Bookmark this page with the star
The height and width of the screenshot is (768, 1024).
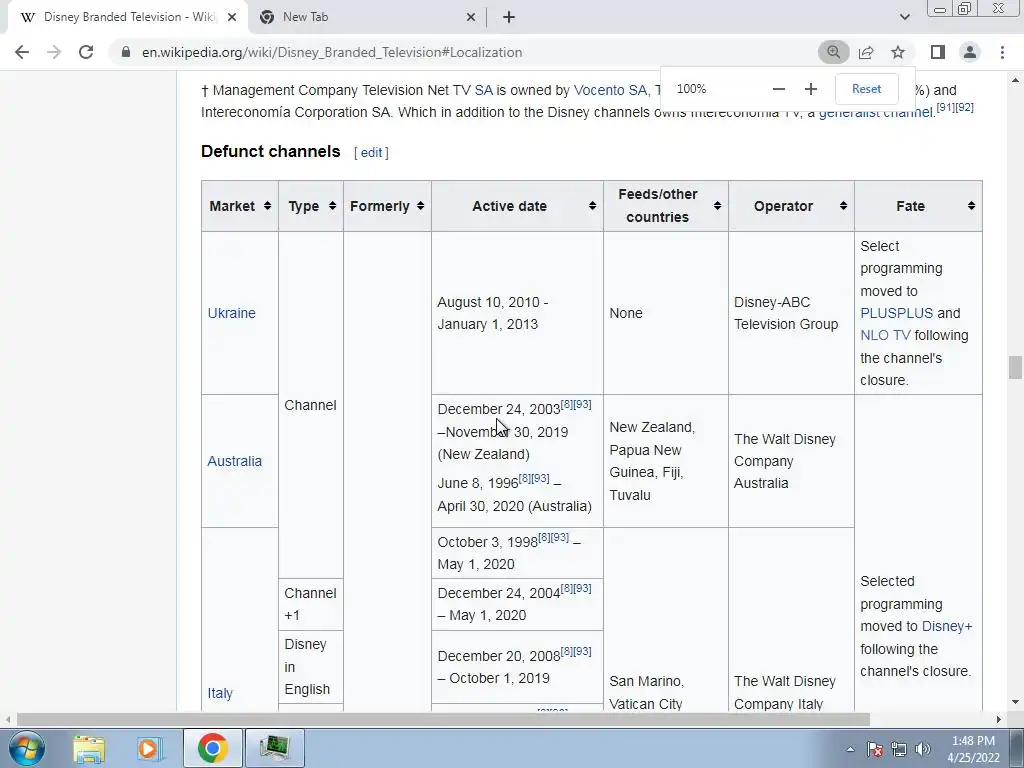[x=898, y=52]
